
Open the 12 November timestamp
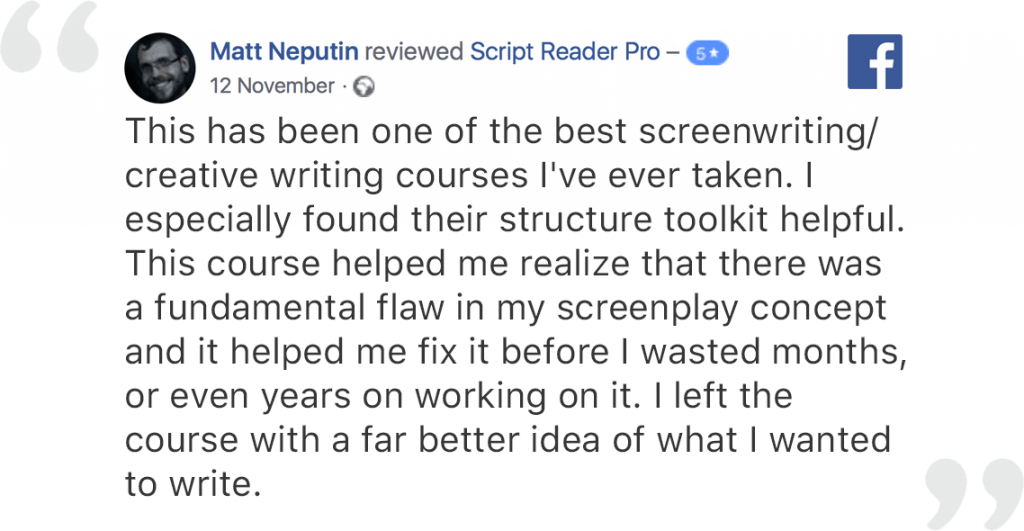point(272,86)
